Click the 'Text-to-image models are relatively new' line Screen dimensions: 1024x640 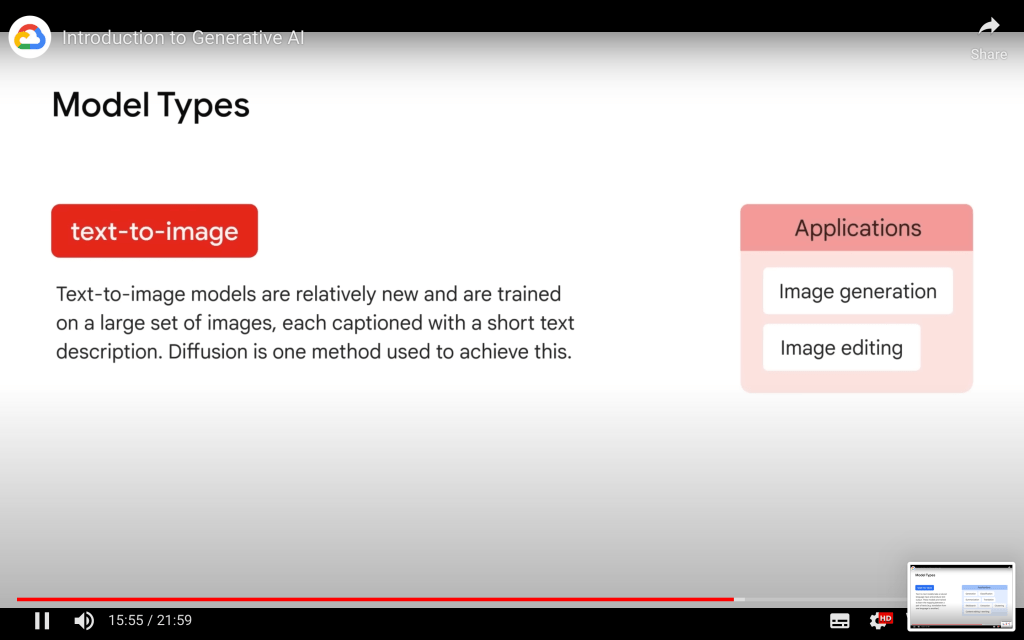click(x=308, y=294)
